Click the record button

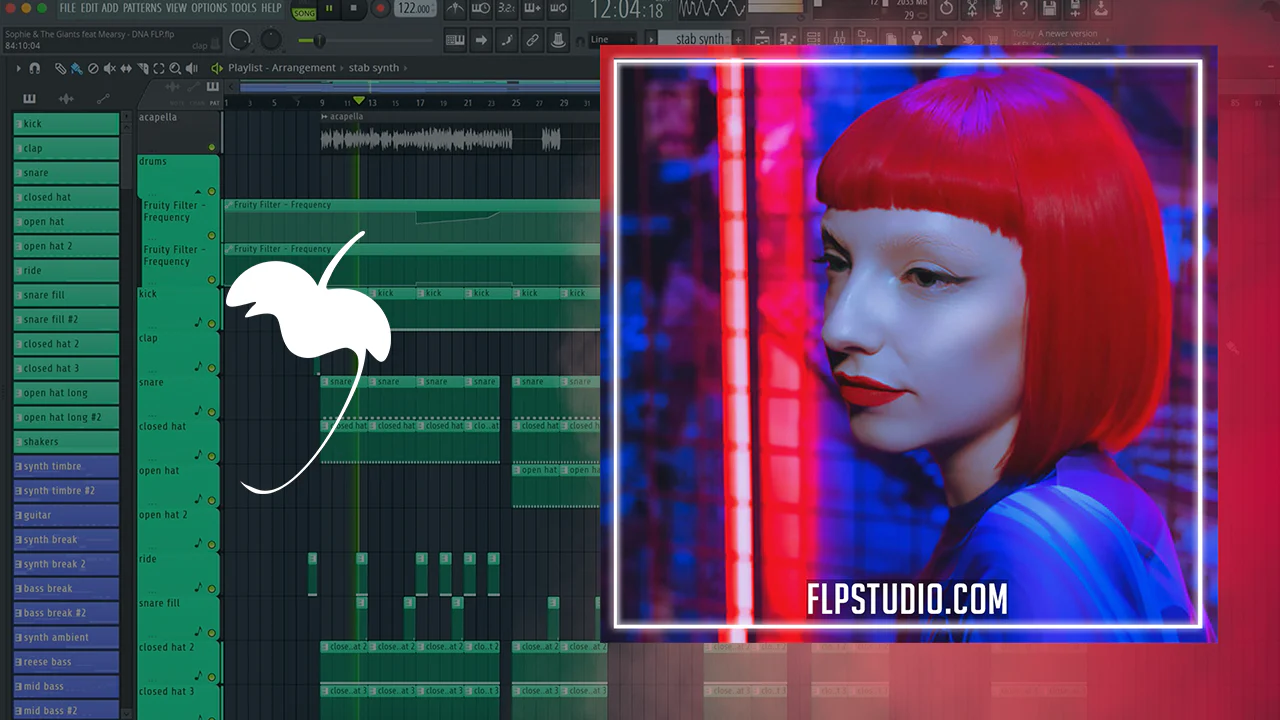(380, 10)
